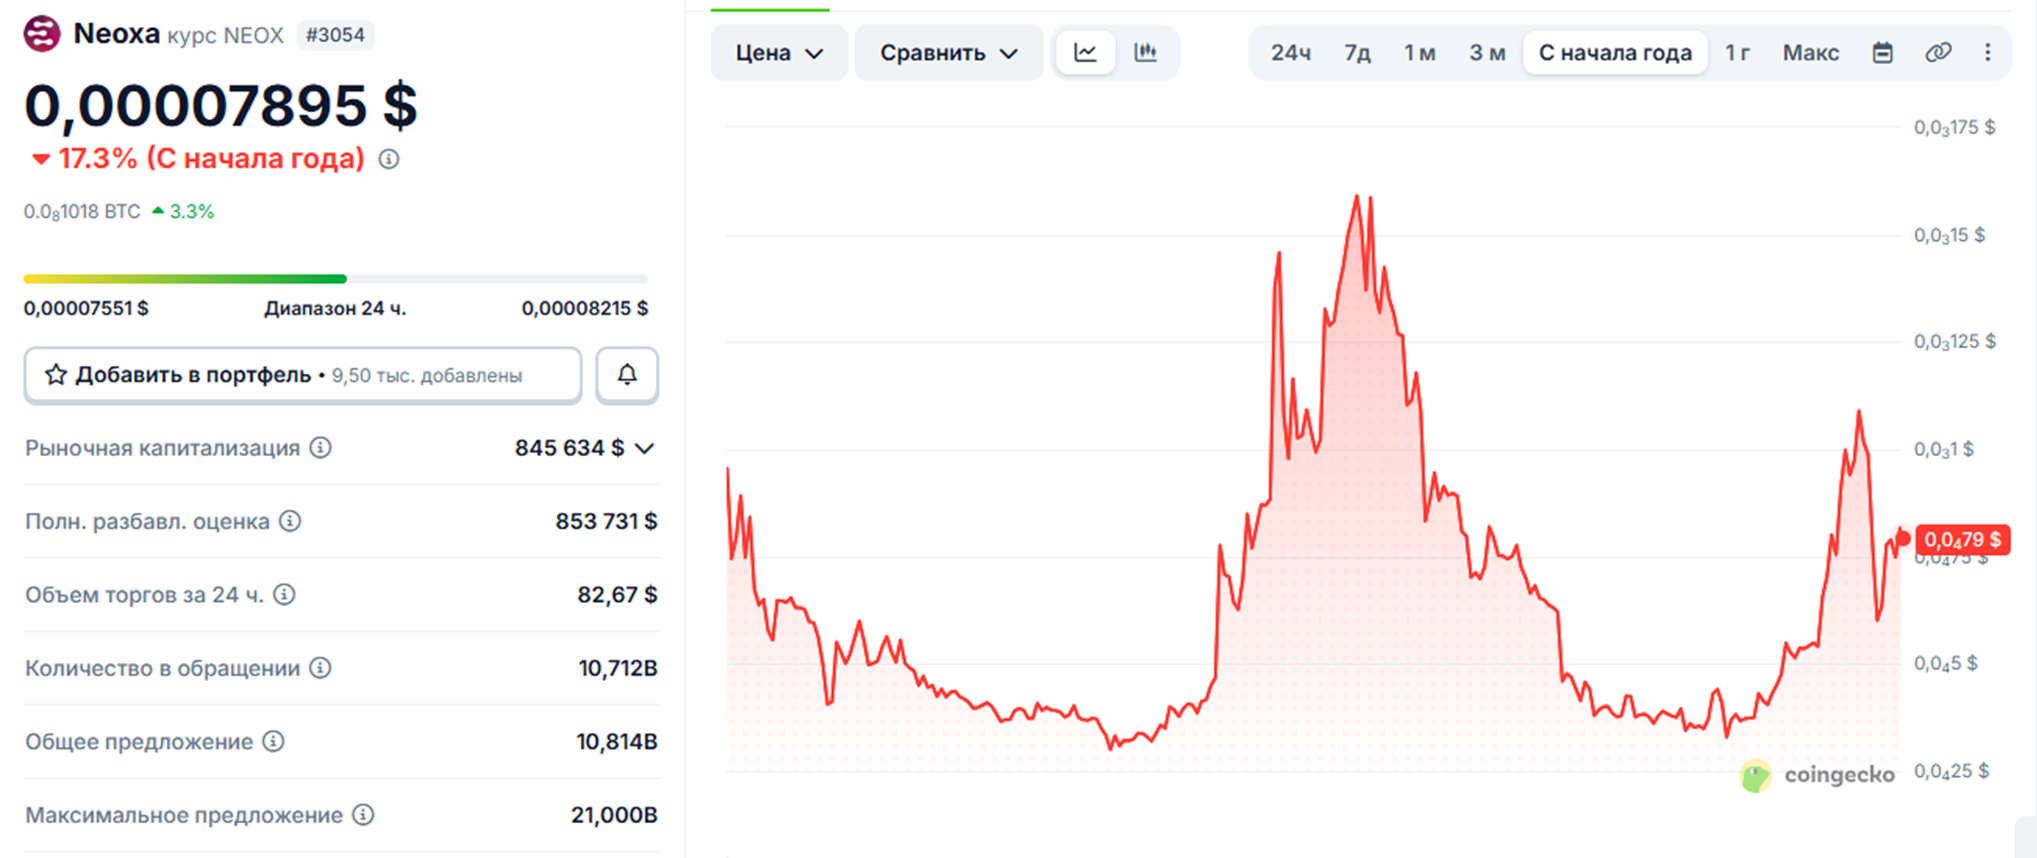Click the 0,0₃1 $ axis label
The height and width of the screenshot is (858, 2037).
(x=1944, y=450)
